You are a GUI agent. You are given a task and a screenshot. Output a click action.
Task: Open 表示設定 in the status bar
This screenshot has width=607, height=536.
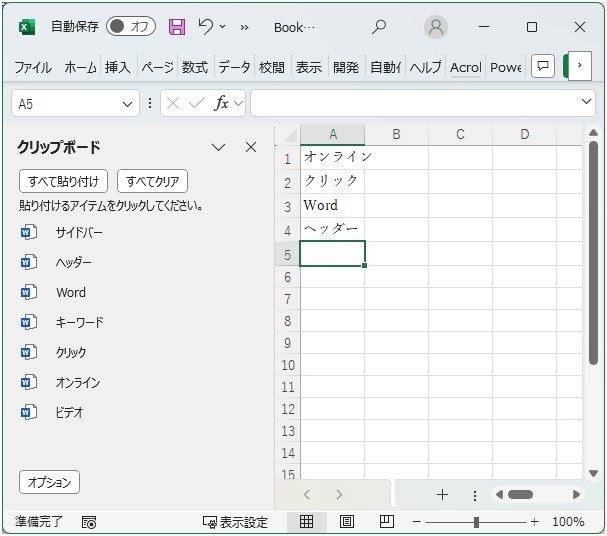235,522
